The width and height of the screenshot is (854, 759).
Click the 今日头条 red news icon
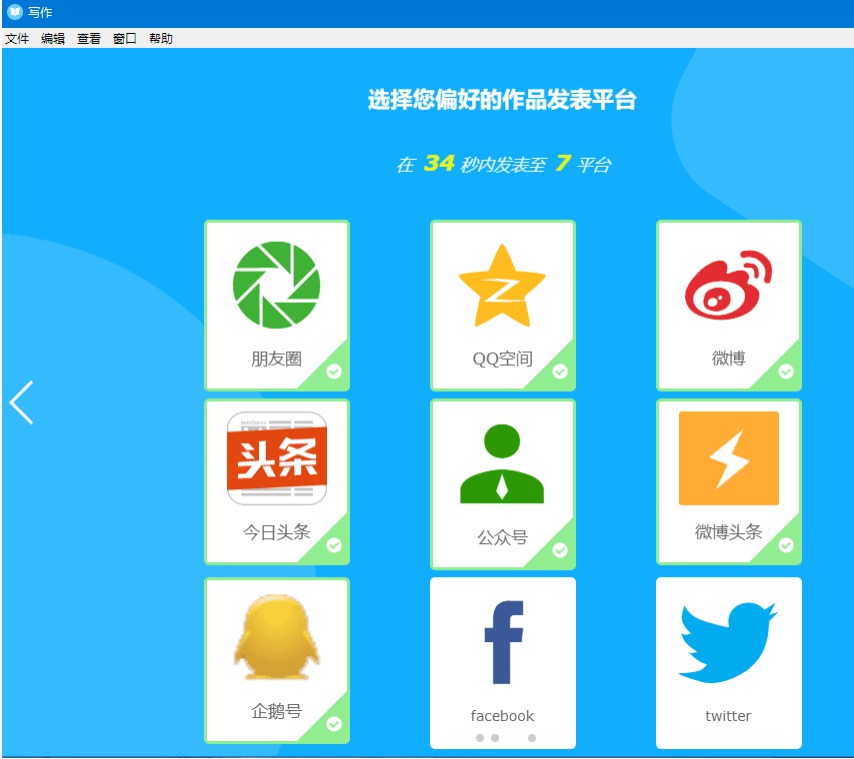(277, 458)
